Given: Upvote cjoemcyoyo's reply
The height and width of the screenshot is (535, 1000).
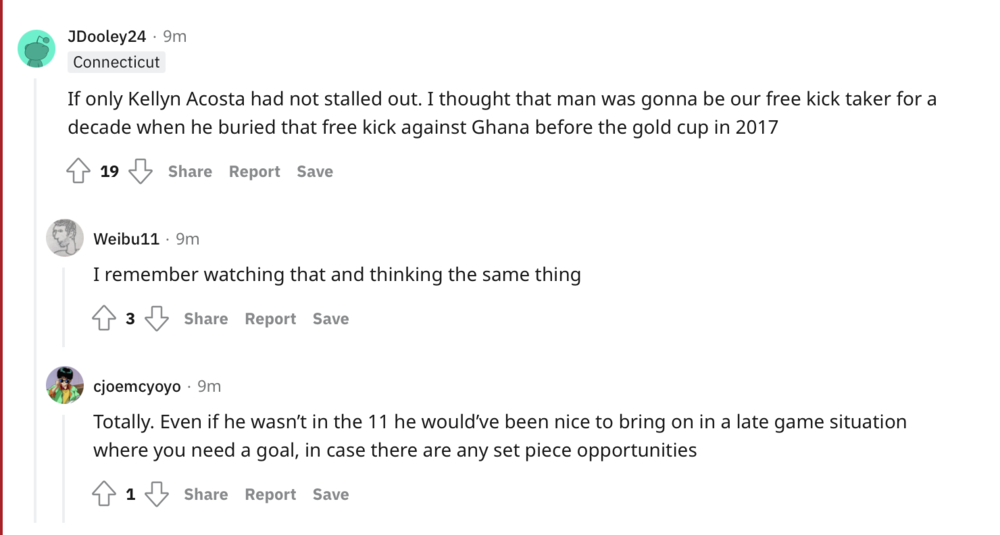Looking at the screenshot, I should (x=103, y=494).
